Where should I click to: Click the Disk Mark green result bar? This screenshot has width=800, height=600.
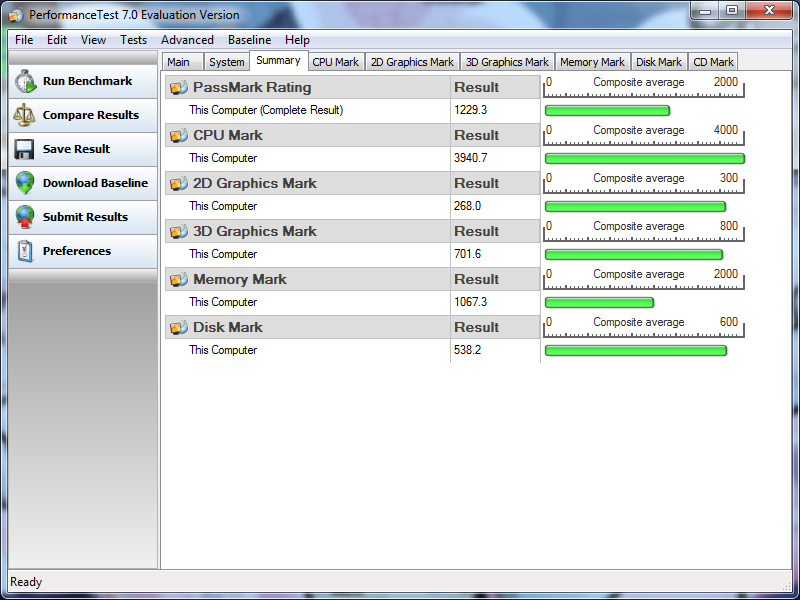coord(636,351)
